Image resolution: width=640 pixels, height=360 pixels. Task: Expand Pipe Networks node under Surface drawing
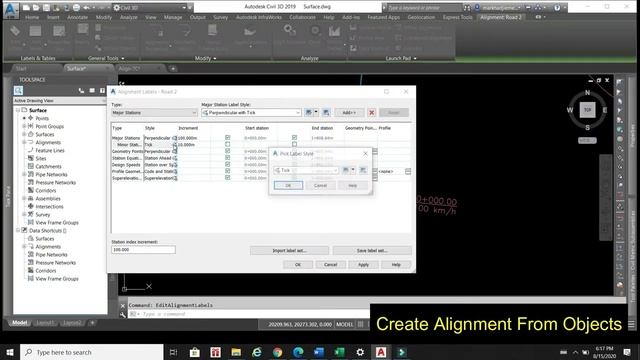[24, 175]
